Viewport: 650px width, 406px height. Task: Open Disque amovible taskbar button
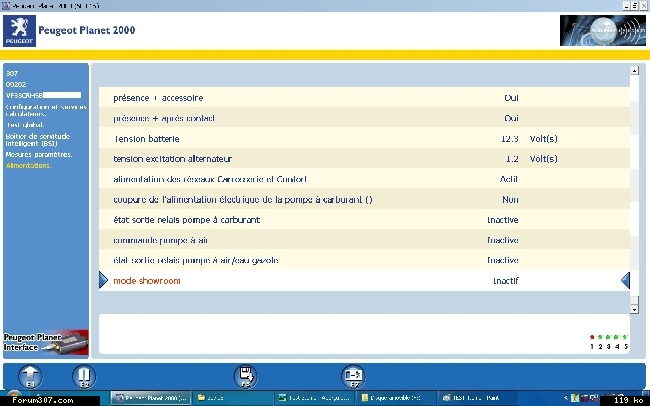pos(396,398)
